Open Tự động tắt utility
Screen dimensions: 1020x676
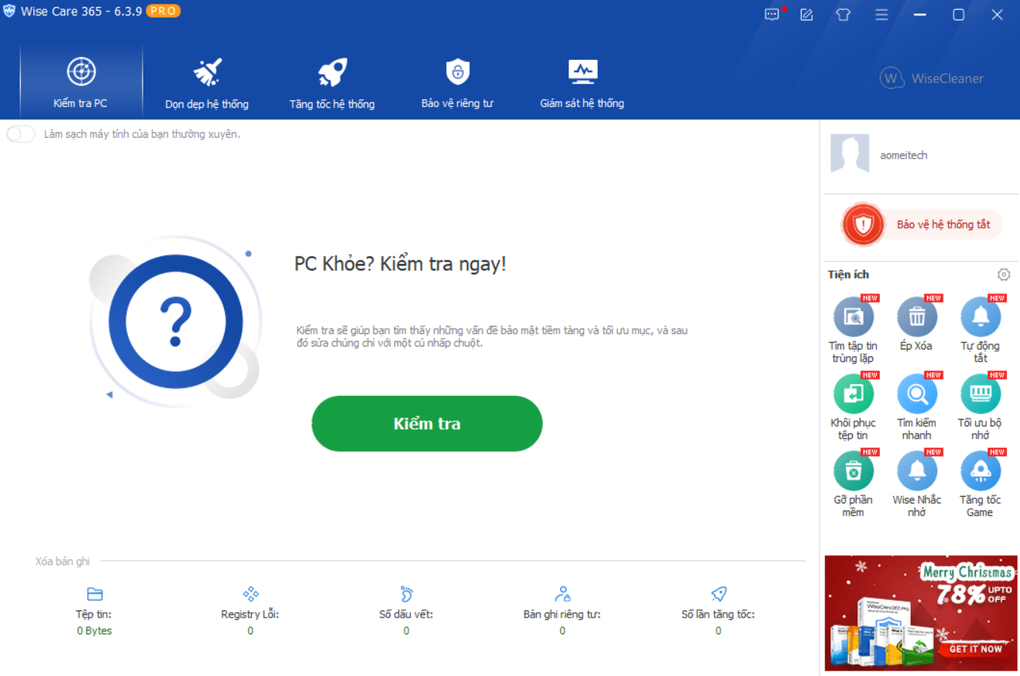980,329
